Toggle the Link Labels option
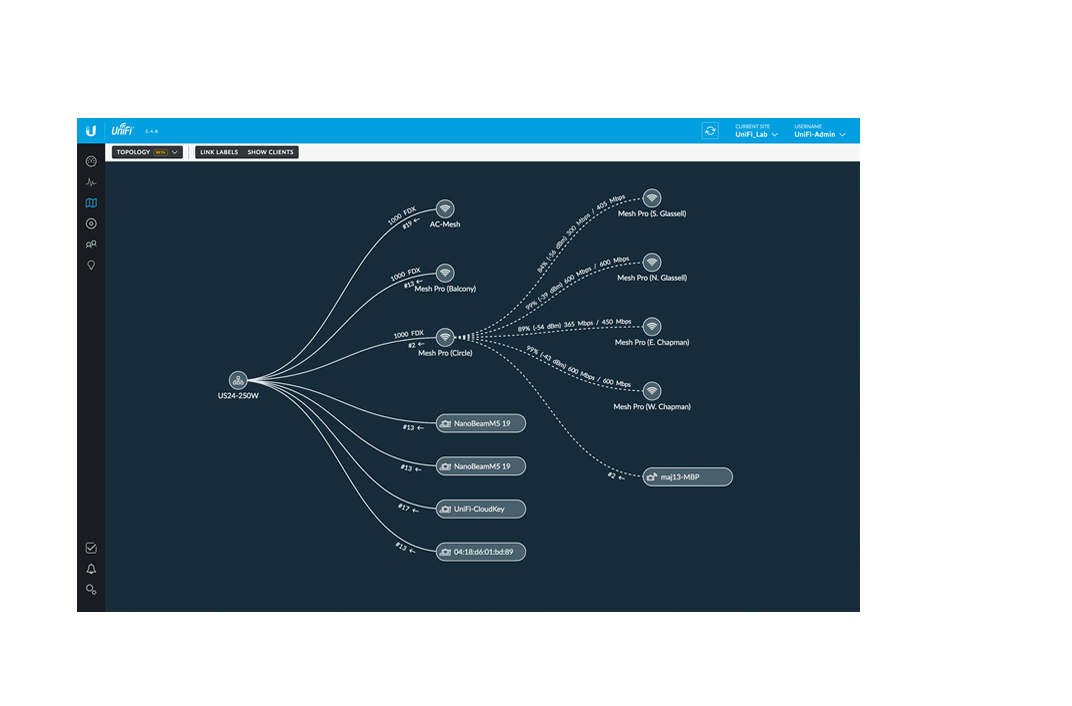Screen dimensions: 1072x706 (219, 152)
